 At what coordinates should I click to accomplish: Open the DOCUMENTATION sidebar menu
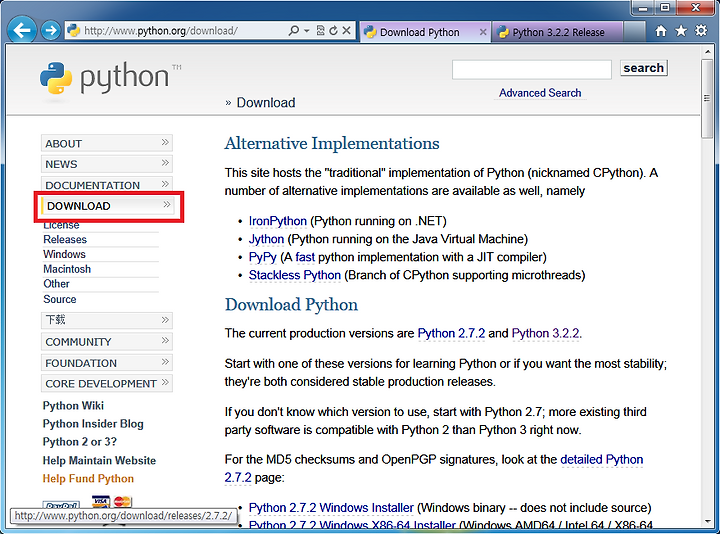[107, 185]
